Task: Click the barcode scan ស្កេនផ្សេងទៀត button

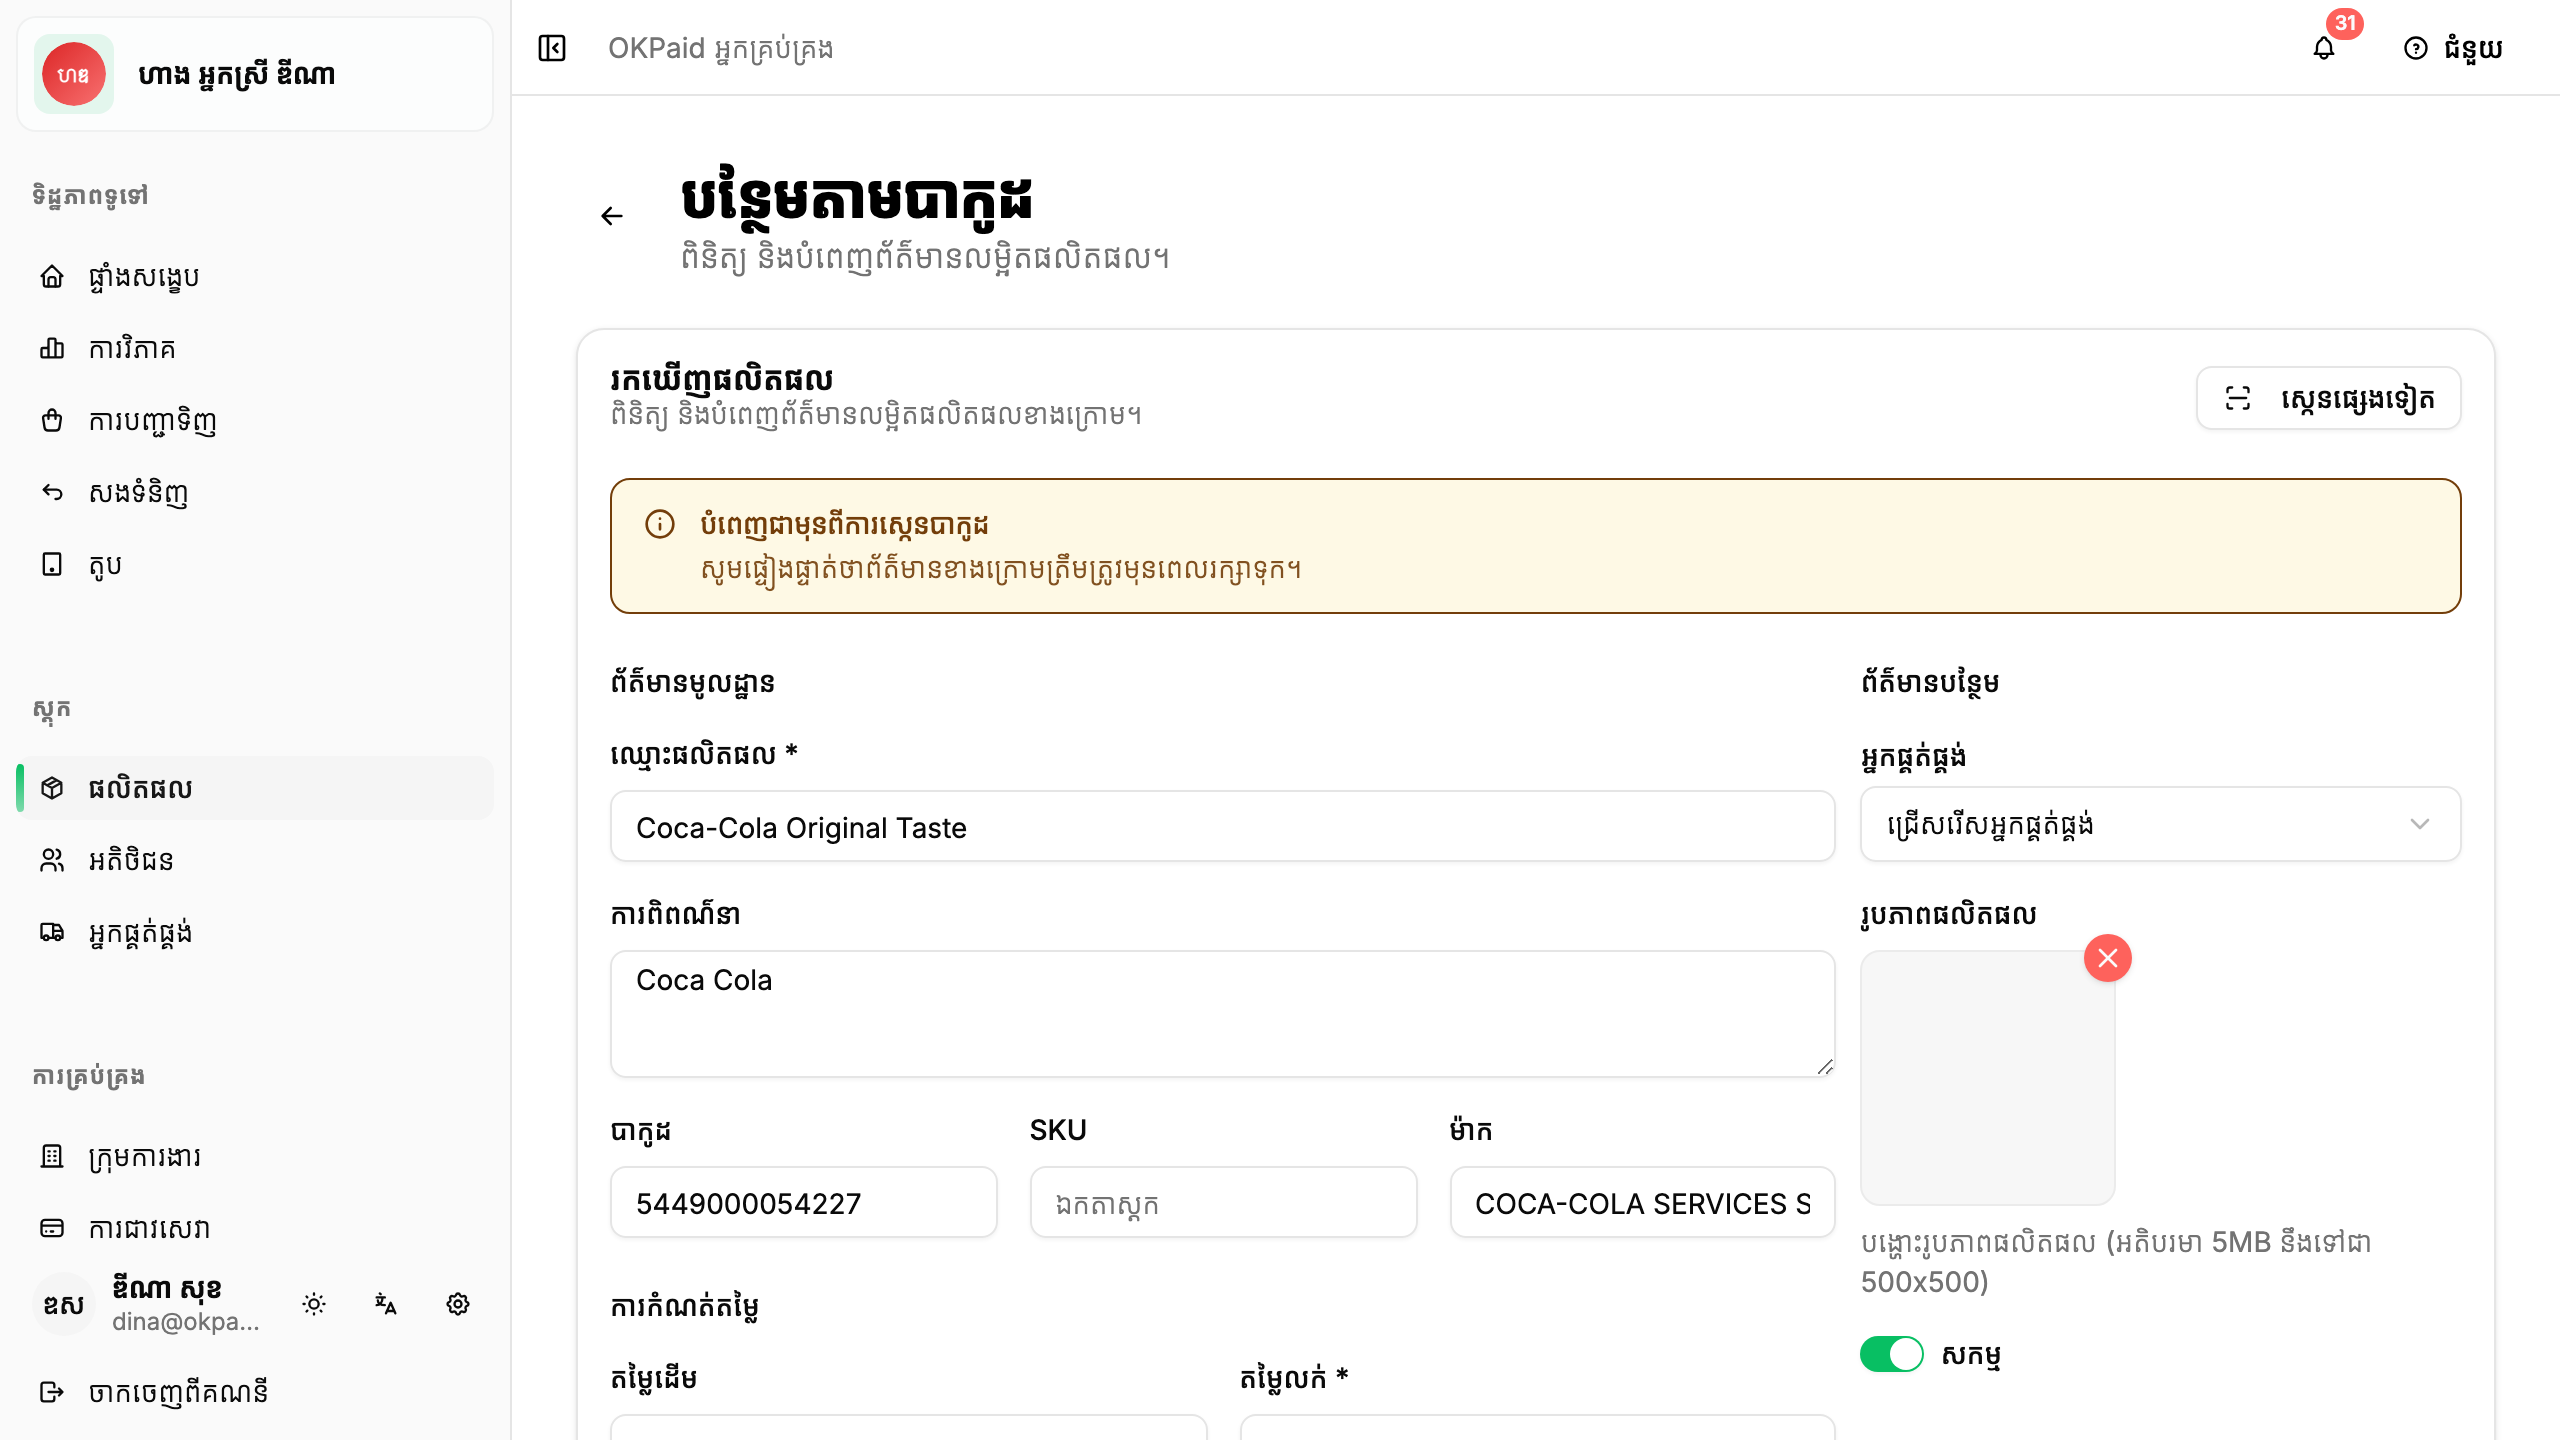Action: pyautogui.click(x=2328, y=398)
